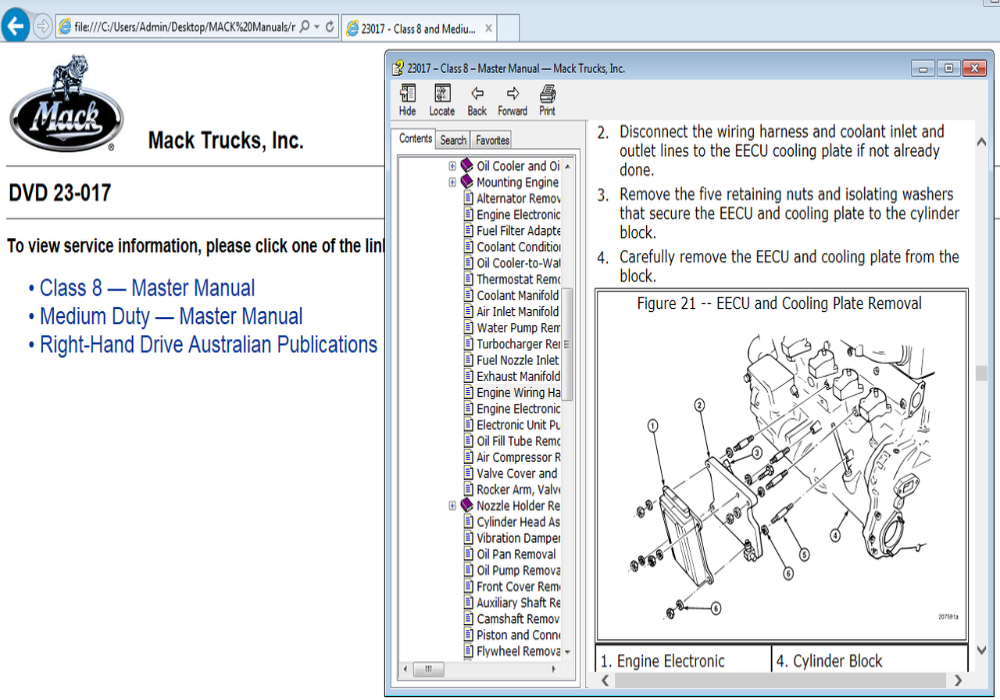This screenshot has width=1000, height=700.
Task: Select Oil Pan Removal topic
Action: pos(516,554)
